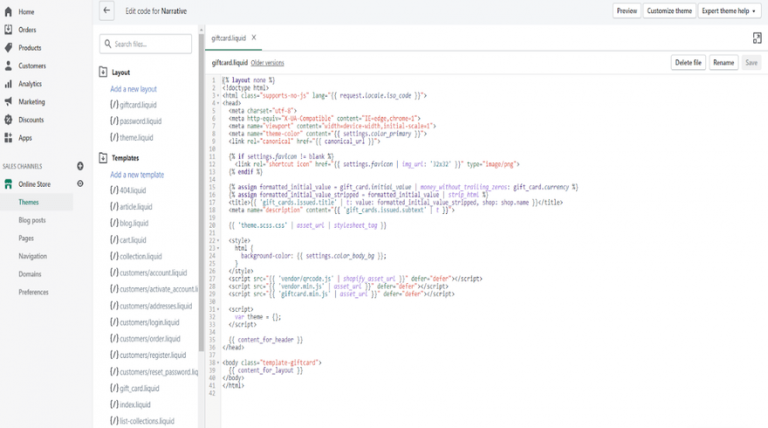Click the Delete file button
The image size is (768, 428).
click(x=687, y=62)
